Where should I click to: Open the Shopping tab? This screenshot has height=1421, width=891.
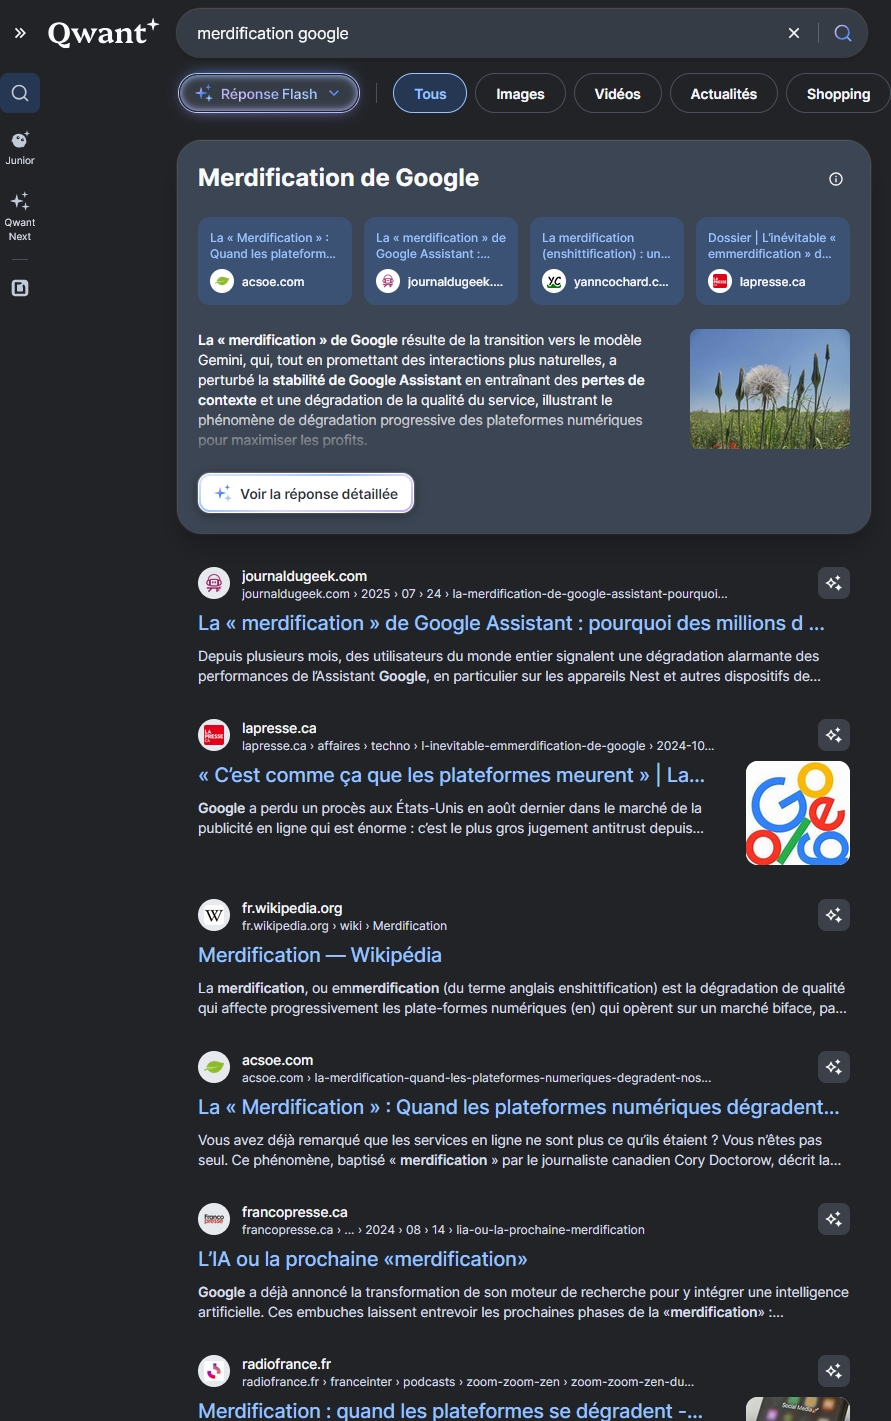coord(838,94)
